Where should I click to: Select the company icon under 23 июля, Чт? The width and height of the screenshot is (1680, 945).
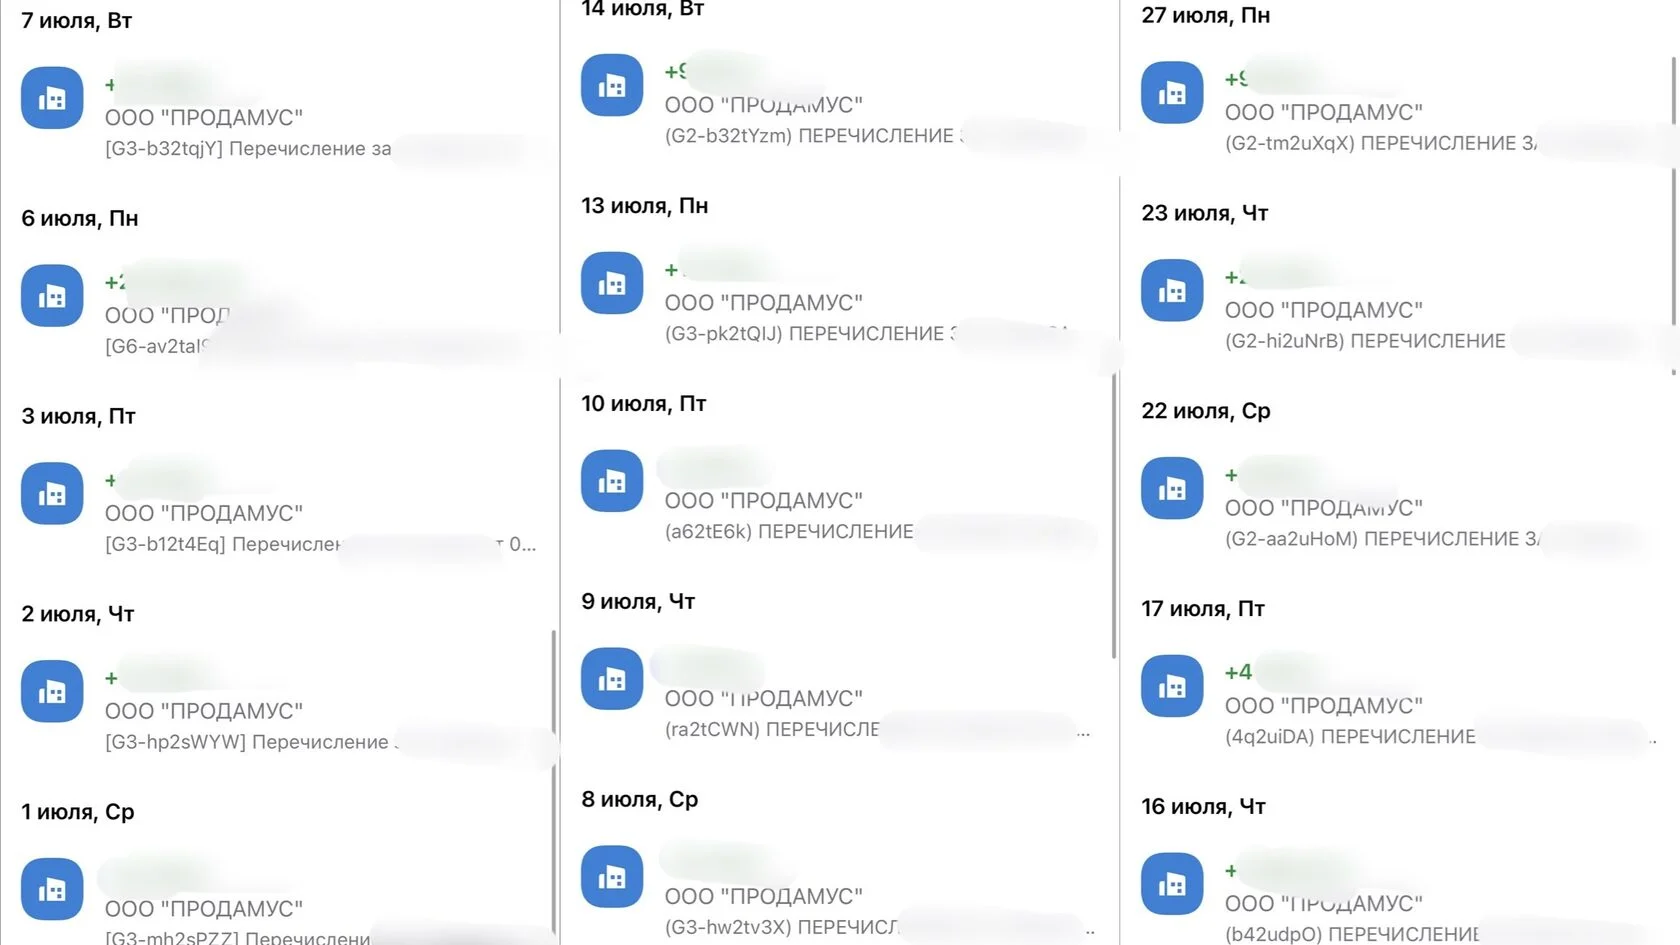[x=1172, y=291]
